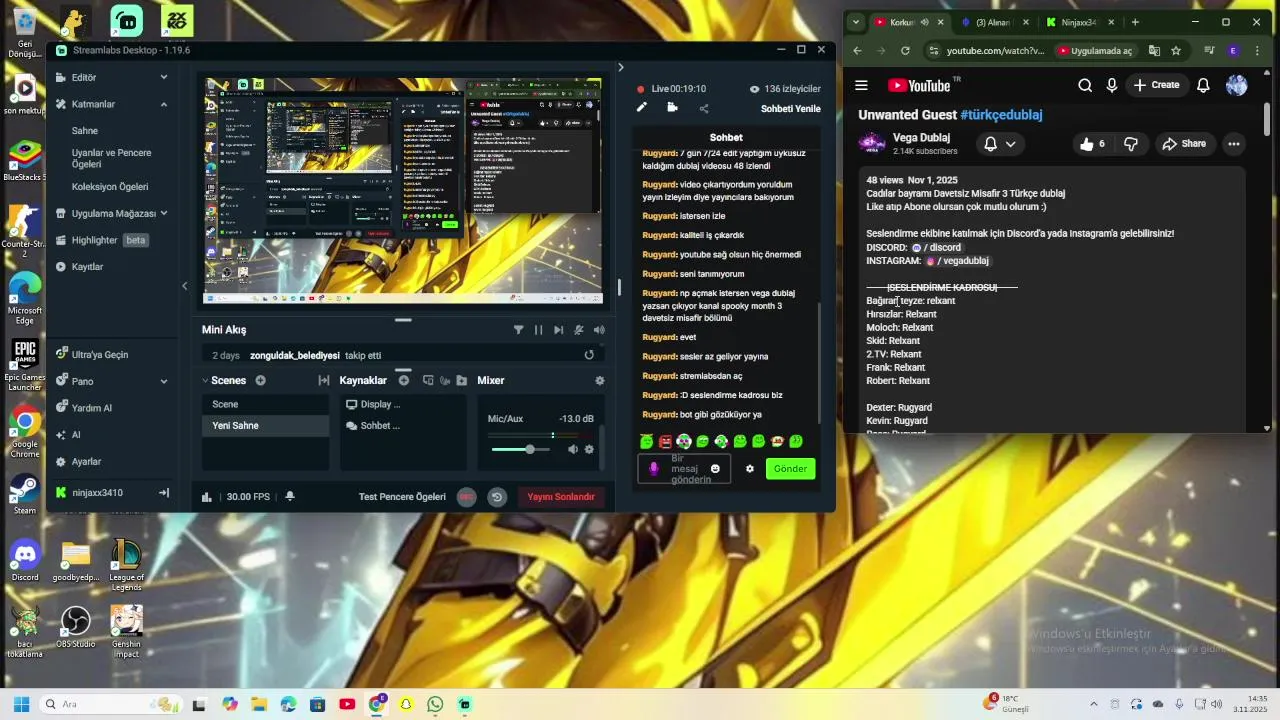This screenshot has width=1280, height=720.
Task: Switch to the Ninjaxx34 browser tab
Action: pos(1078,22)
